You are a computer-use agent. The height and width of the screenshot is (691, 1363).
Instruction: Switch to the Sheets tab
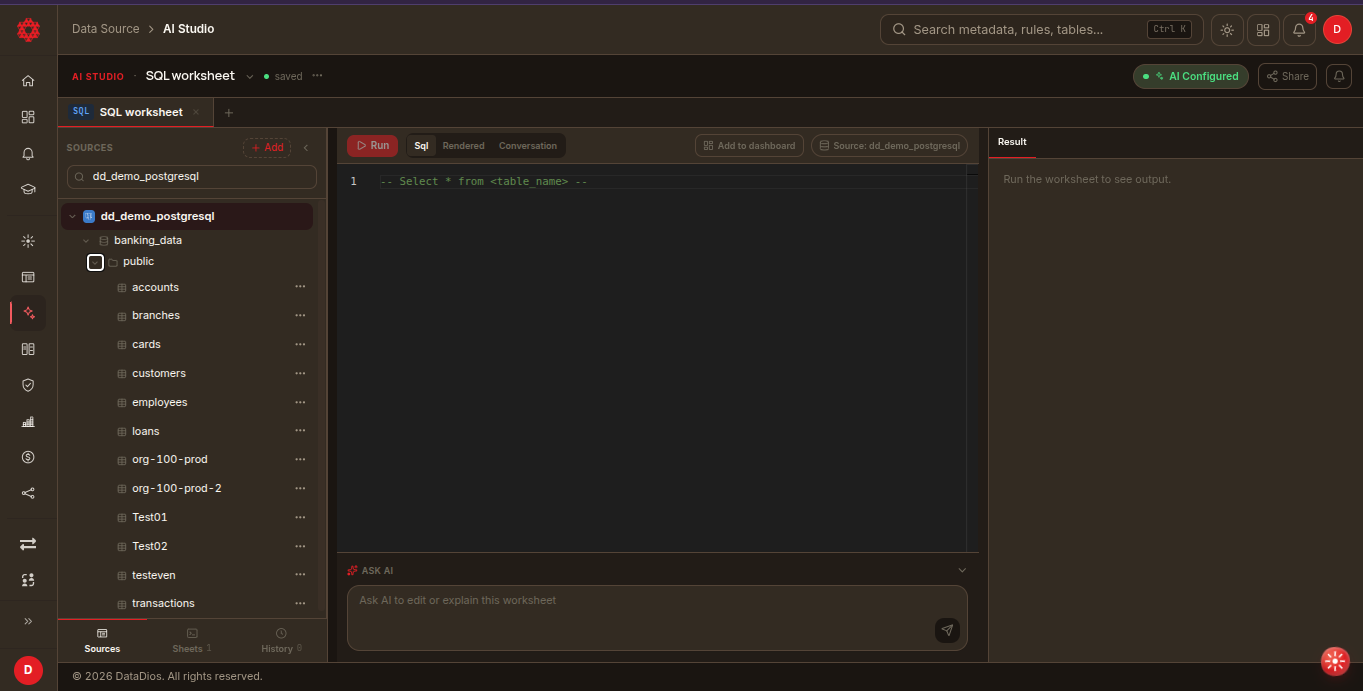click(192, 641)
